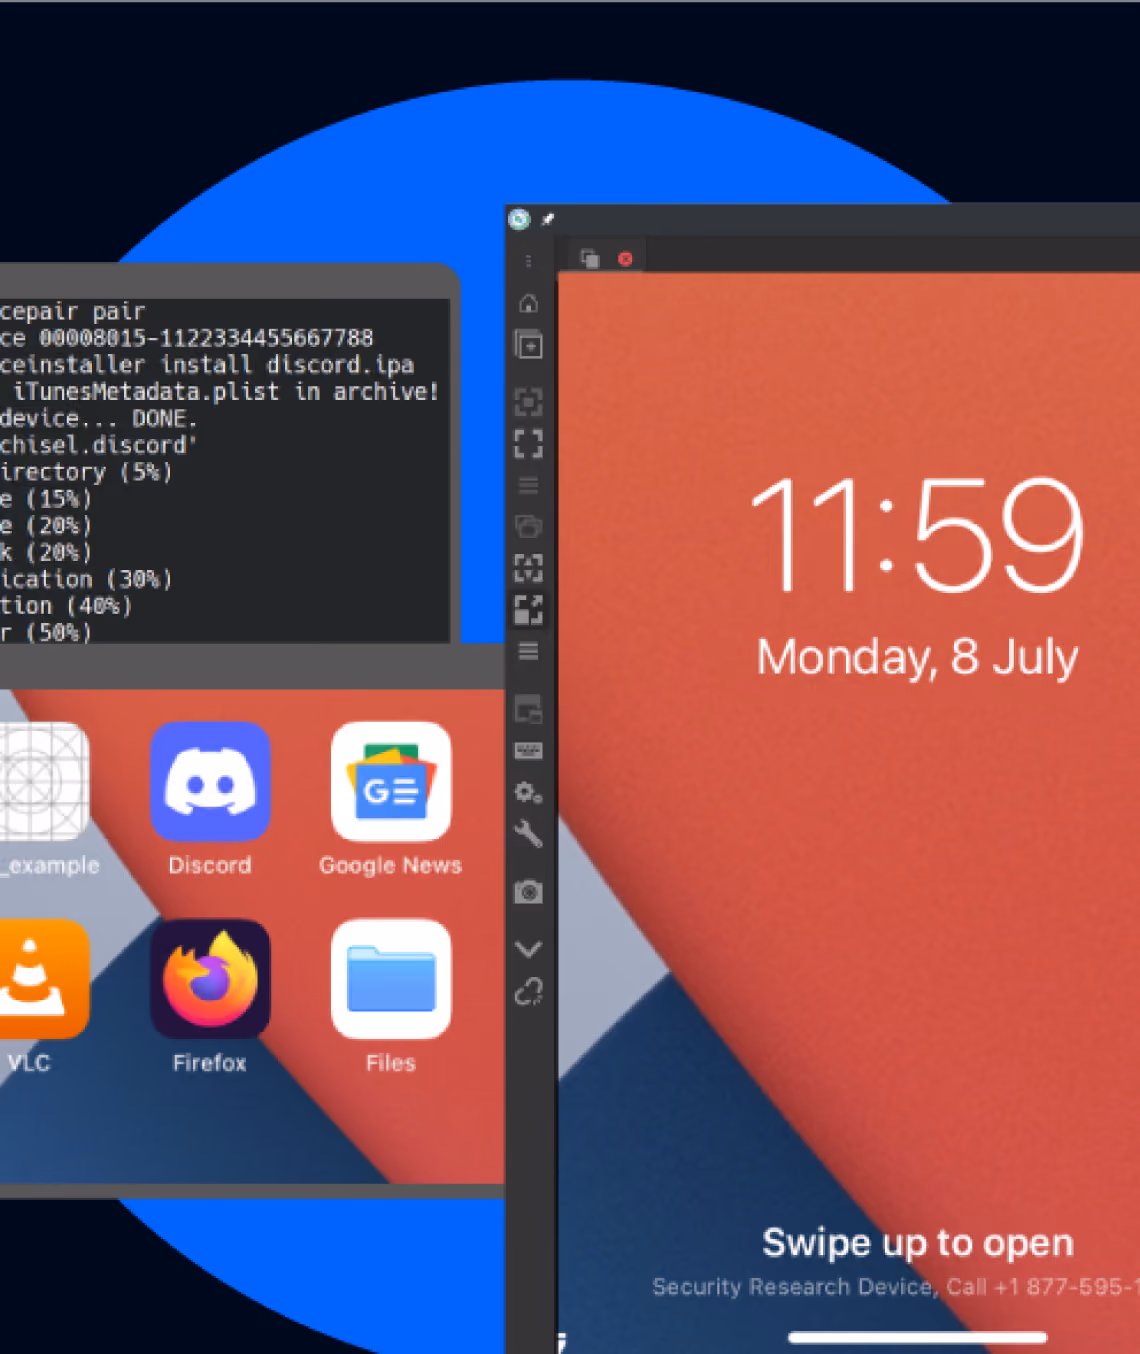Click the pin icon in the viewer title bar

548,219
